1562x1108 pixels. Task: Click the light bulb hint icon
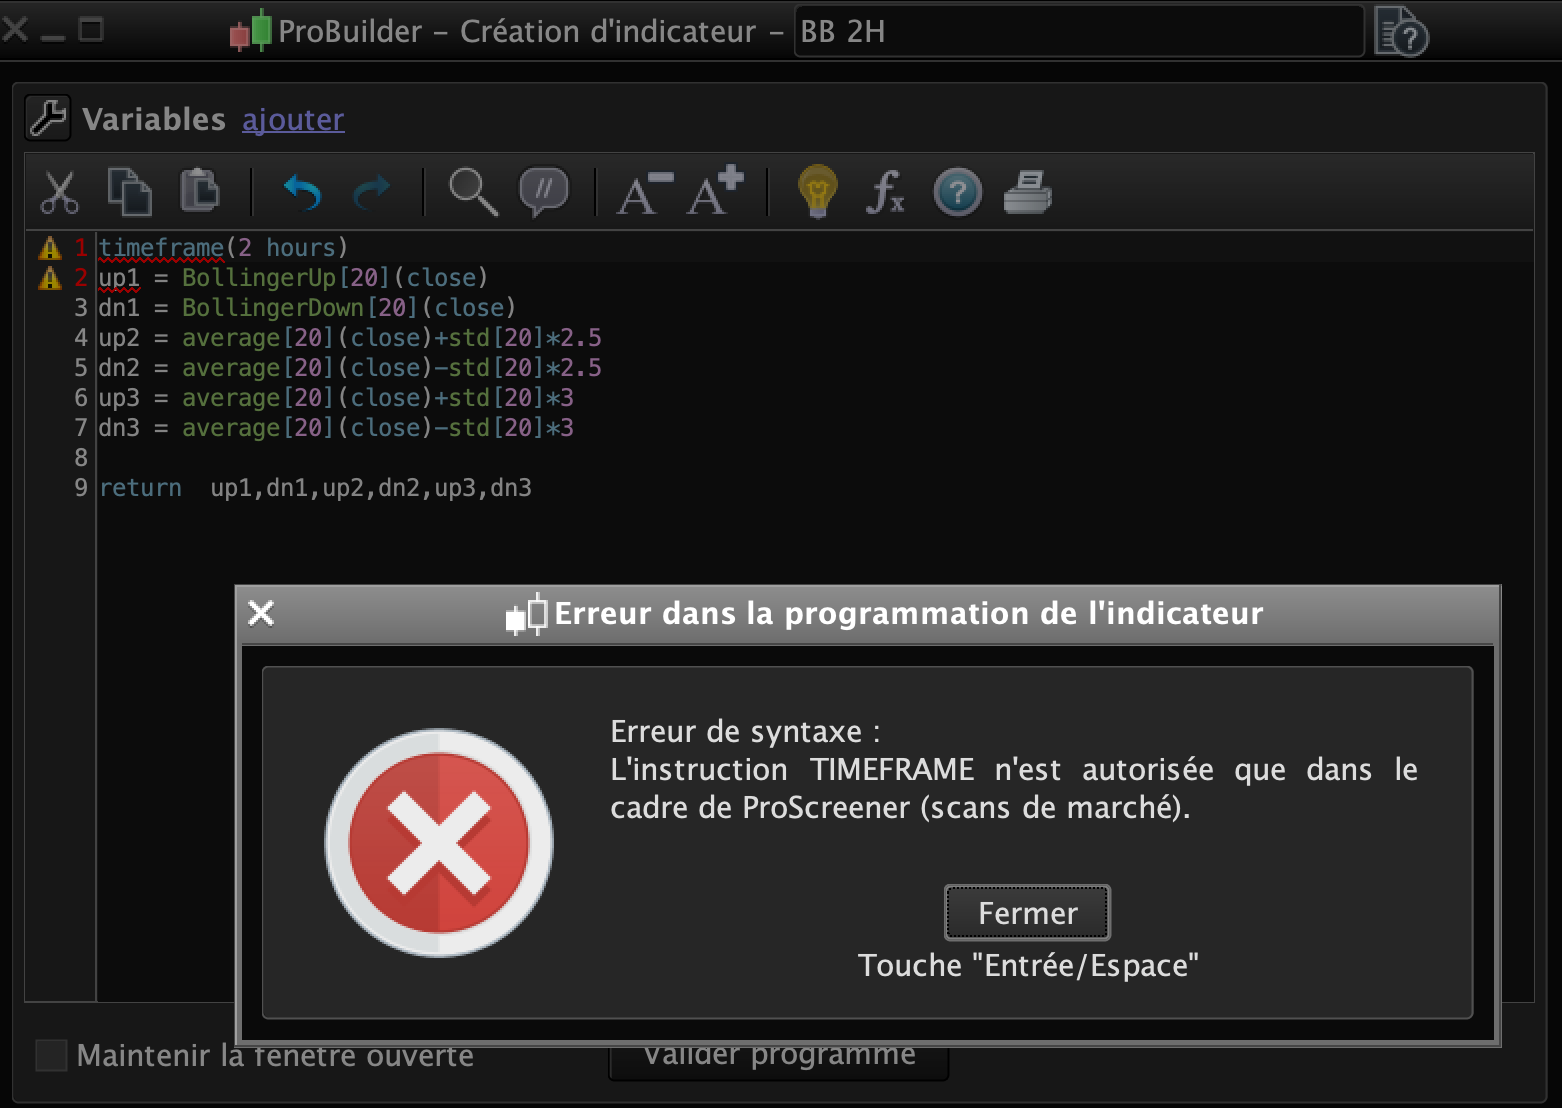coord(817,191)
